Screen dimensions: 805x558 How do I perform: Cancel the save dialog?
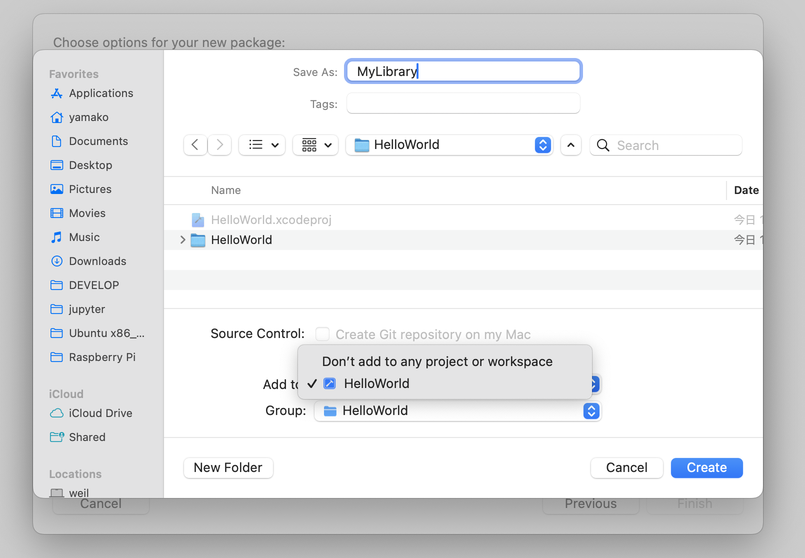pyautogui.click(x=626, y=467)
